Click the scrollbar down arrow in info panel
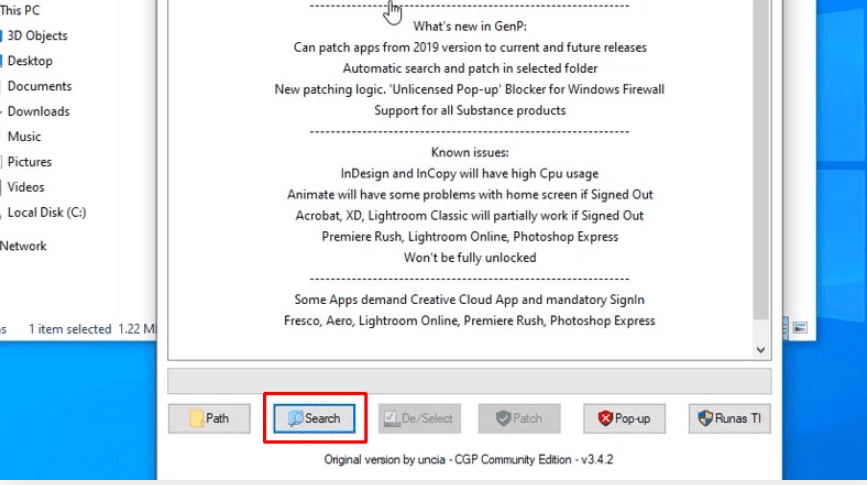Viewport: 867px width, 485px height. tap(761, 350)
